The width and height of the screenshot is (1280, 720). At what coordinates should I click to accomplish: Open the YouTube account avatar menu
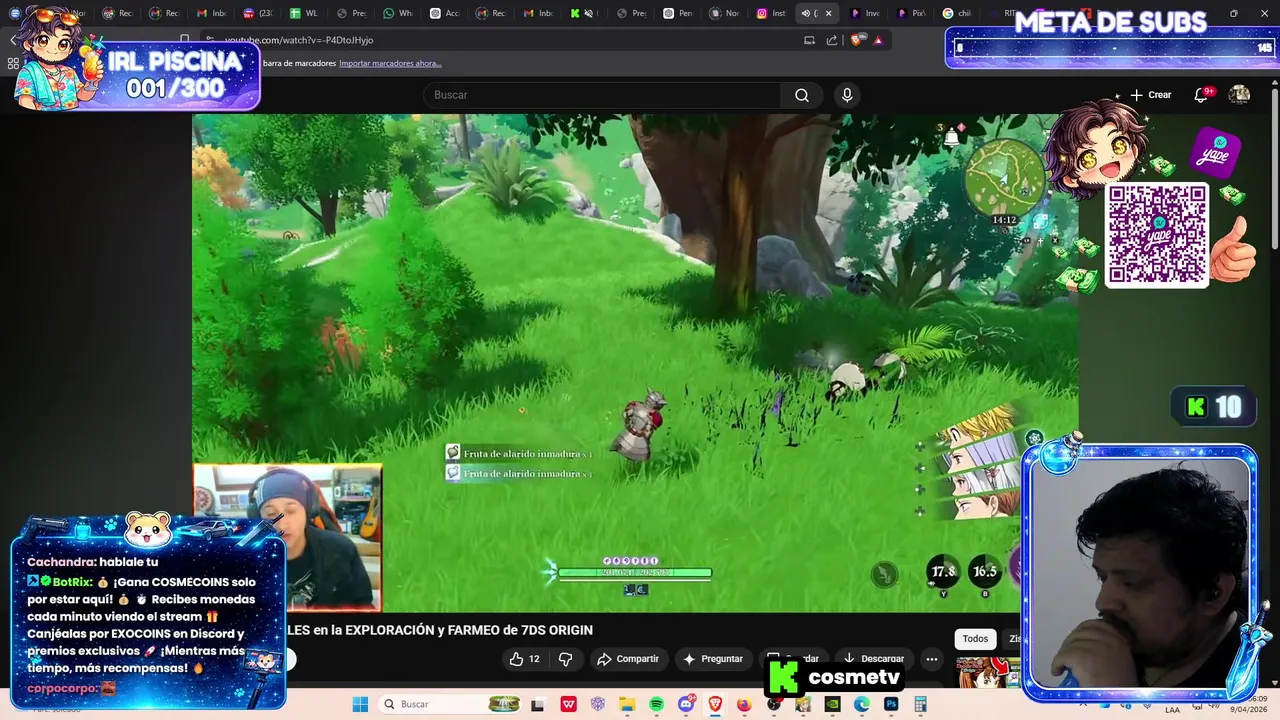[x=1239, y=95]
